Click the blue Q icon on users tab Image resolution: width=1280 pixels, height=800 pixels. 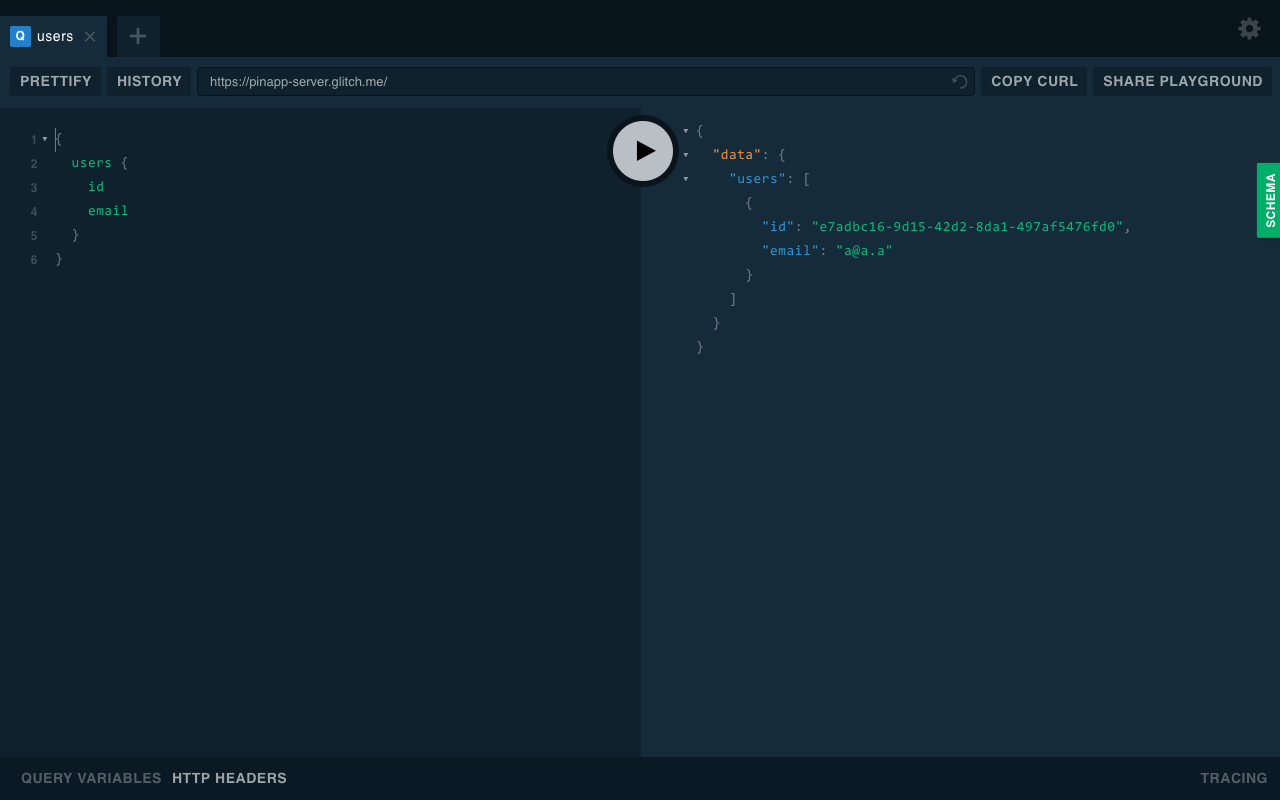tap(20, 36)
